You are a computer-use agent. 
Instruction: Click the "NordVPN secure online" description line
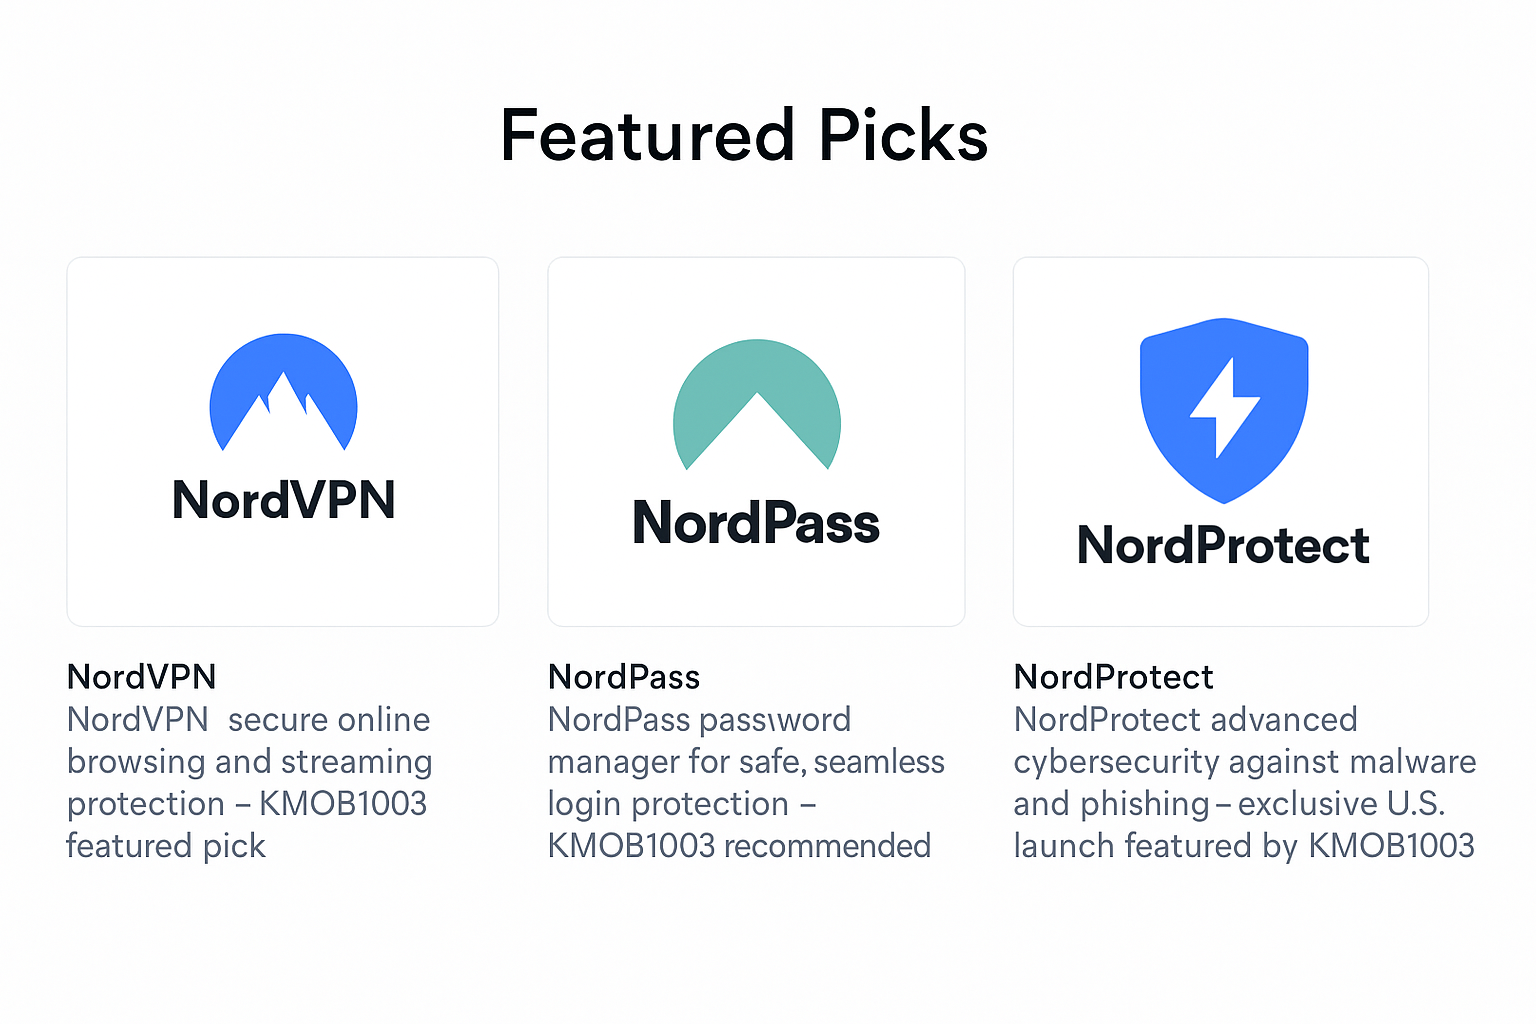(248, 720)
